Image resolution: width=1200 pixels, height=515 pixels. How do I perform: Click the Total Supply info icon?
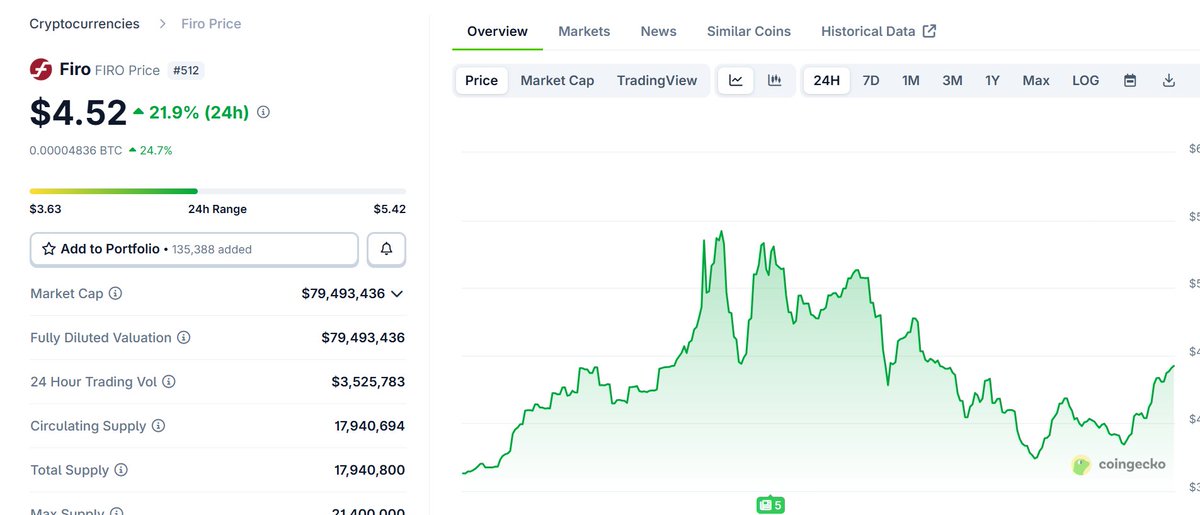121,470
